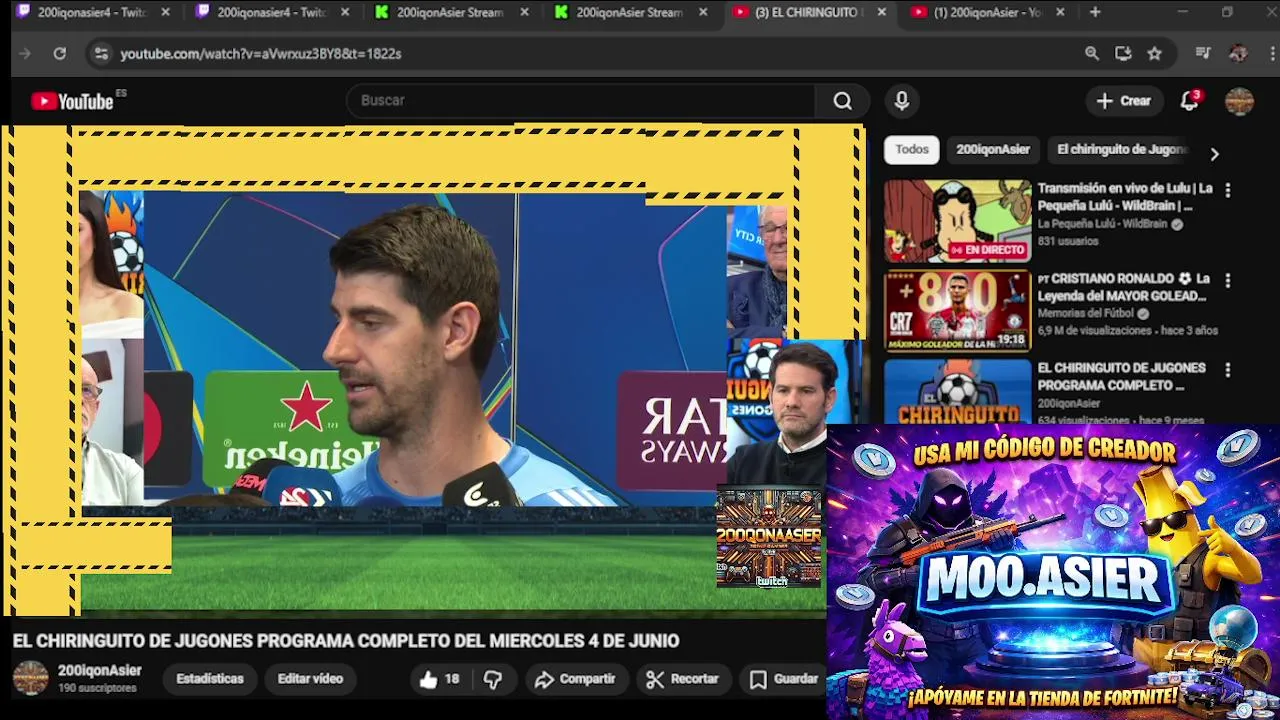The width and height of the screenshot is (1280, 720).
Task: Open the Crear create menu
Action: click(x=1123, y=101)
